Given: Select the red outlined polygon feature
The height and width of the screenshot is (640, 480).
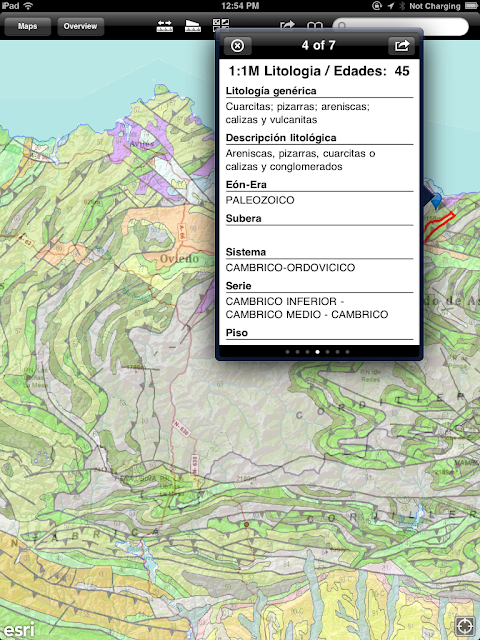Looking at the screenshot, I should (439, 225).
